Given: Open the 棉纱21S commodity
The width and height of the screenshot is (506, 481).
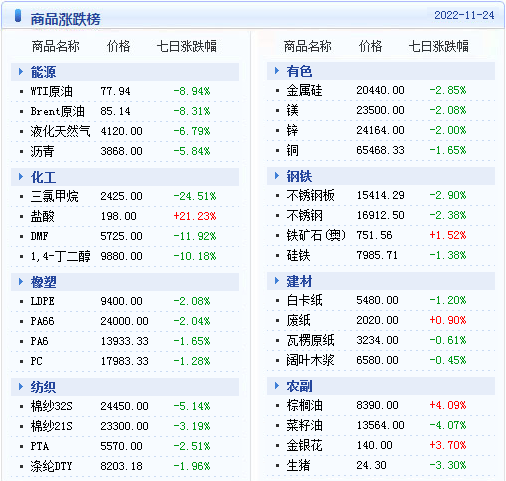Looking at the screenshot, I should pyautogui.click(x=51, y=426).
